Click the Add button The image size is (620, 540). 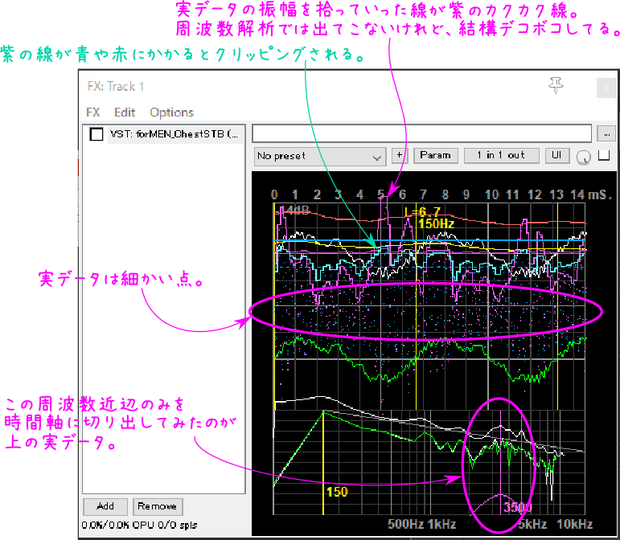click(x=105, y=506)
